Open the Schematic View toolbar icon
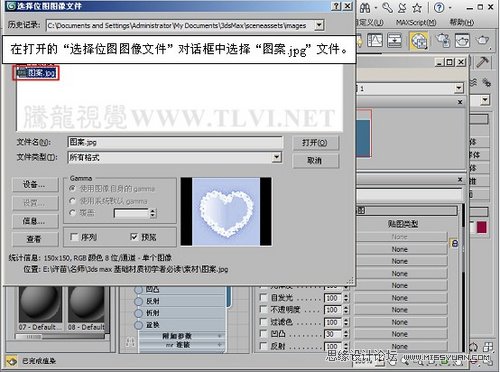This screenshot has height=372, width=500. click(395, 41)
